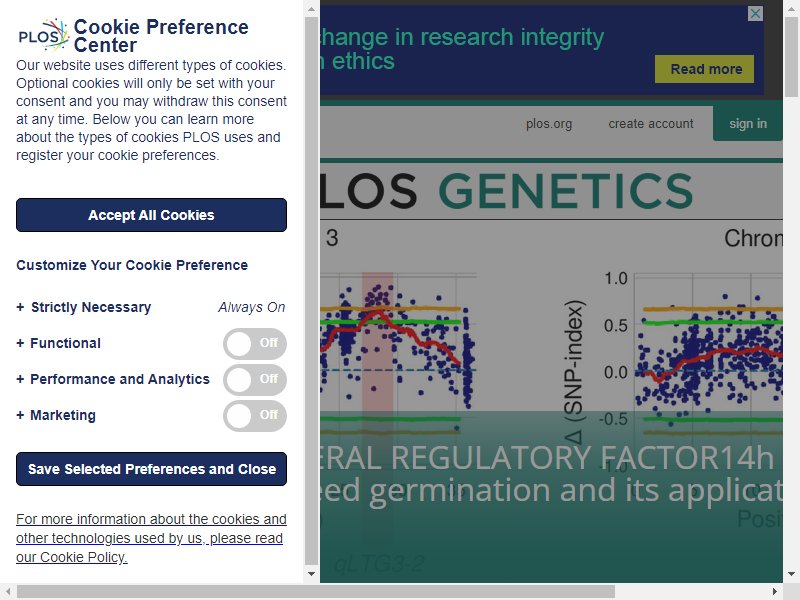Click the page vertical scrollbar down arrow
Image resolution: width=800 pixels, height=600 pixels.
tap(791, 573)
